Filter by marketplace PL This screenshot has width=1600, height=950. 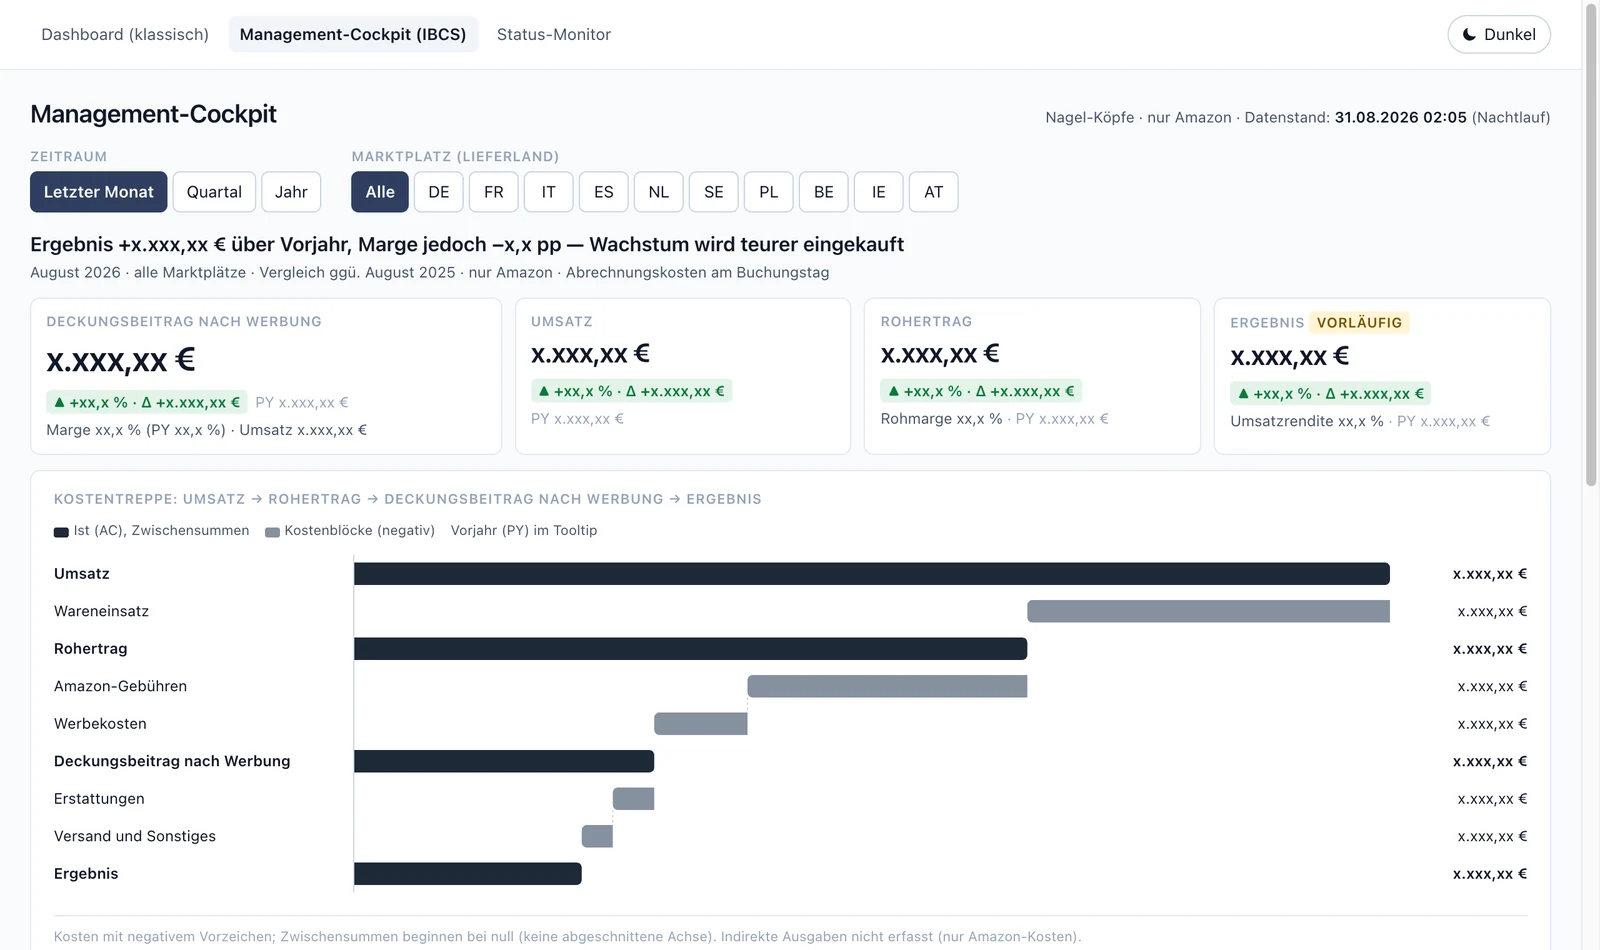click(769, 192)
